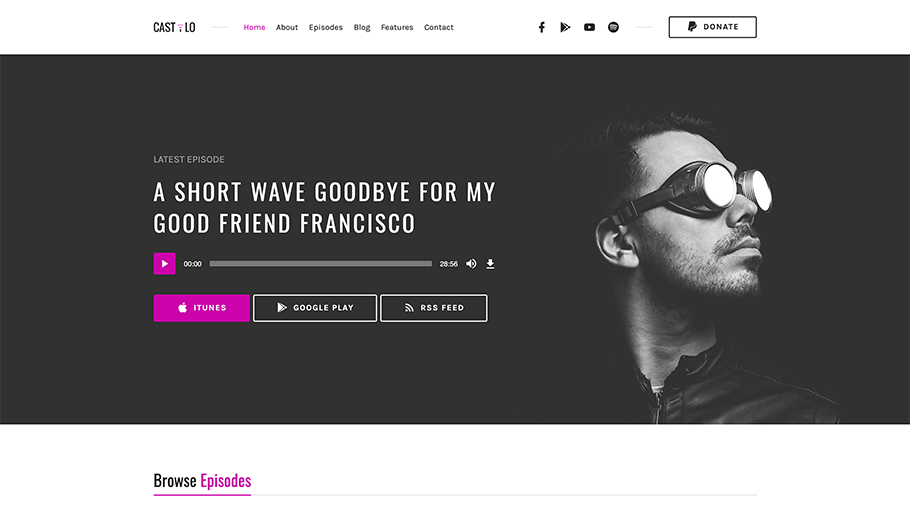Go to the Home menu item

click(254, 27)
